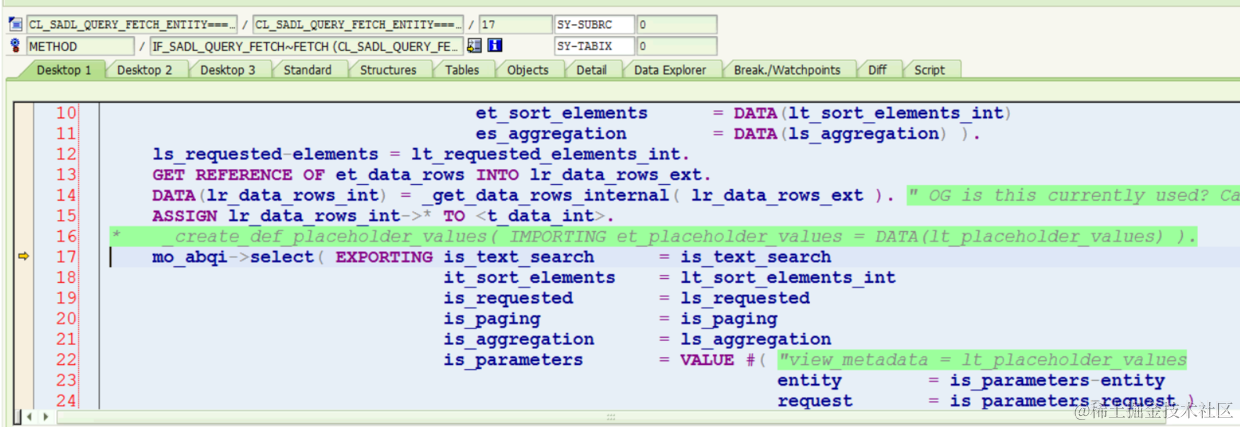Click lt_sort_elements_int on line 18
Image resolution: width=1240 pixels, height=427 pixels.
(788, 277)
